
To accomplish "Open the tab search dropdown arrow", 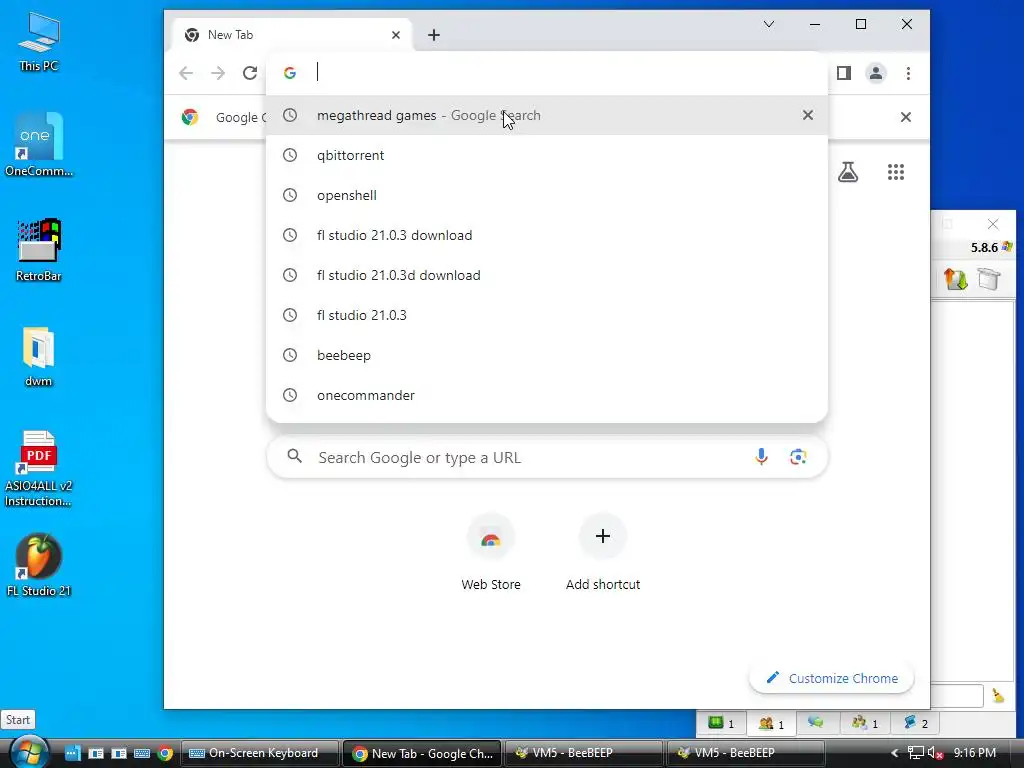I will click(769, 24).
